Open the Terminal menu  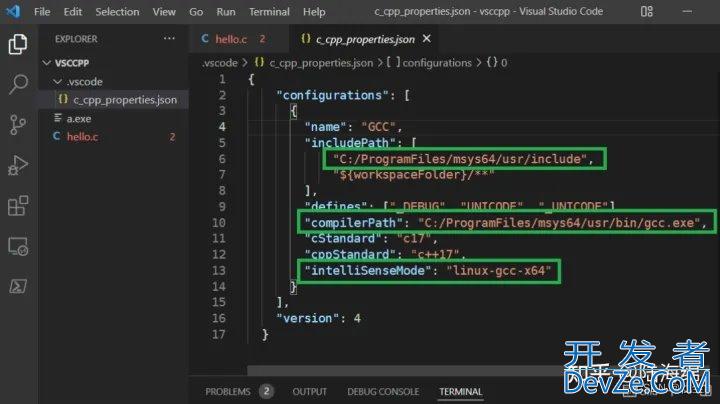point(269,11)
